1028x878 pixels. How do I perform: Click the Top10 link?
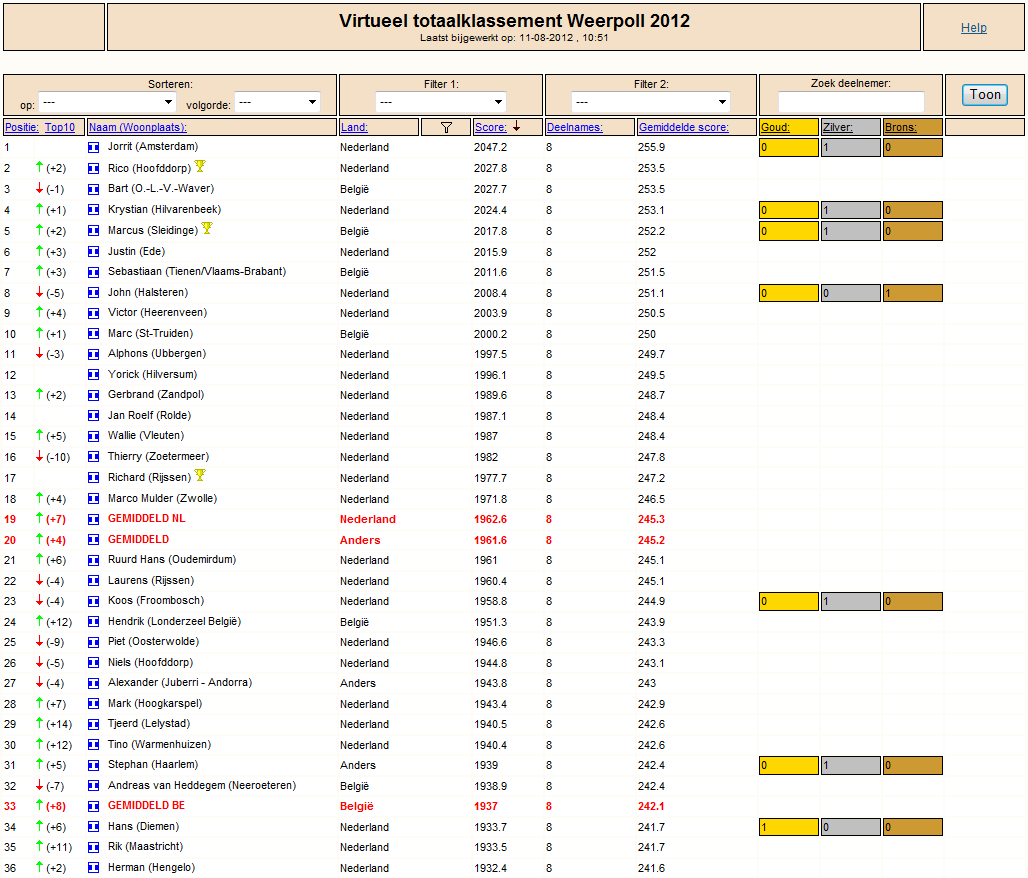coord(60,127)
